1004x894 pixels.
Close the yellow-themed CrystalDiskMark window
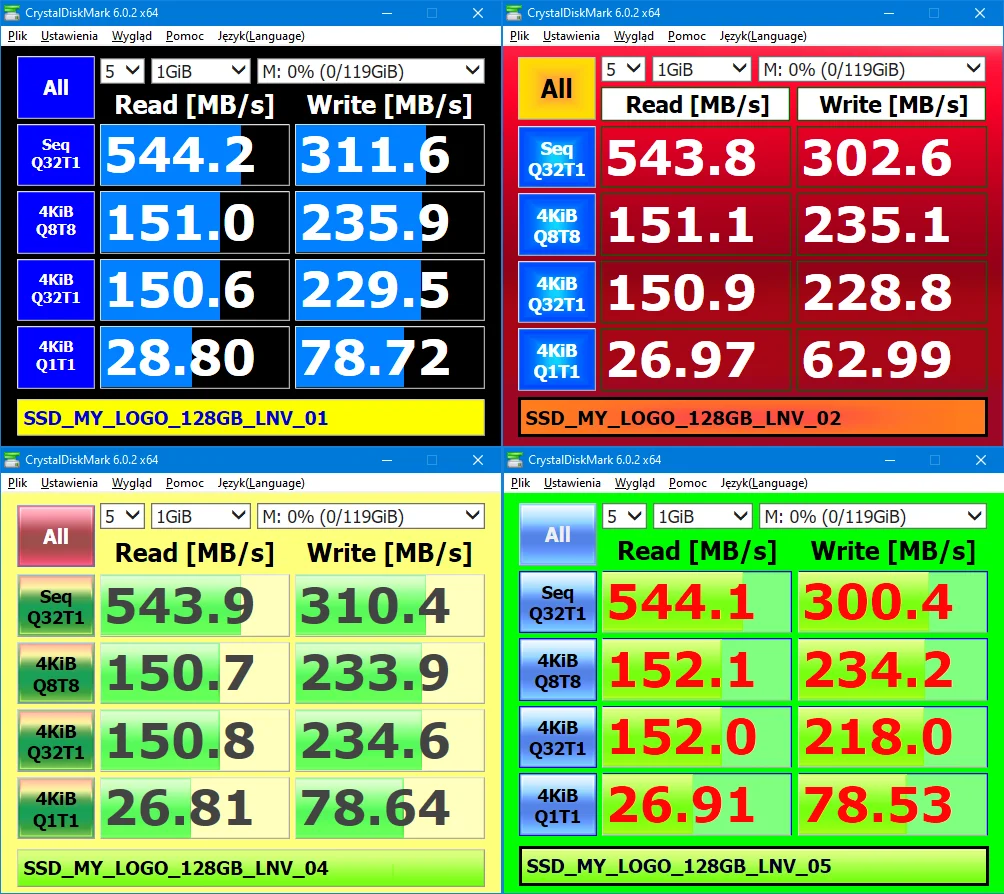tap(478, 460)
